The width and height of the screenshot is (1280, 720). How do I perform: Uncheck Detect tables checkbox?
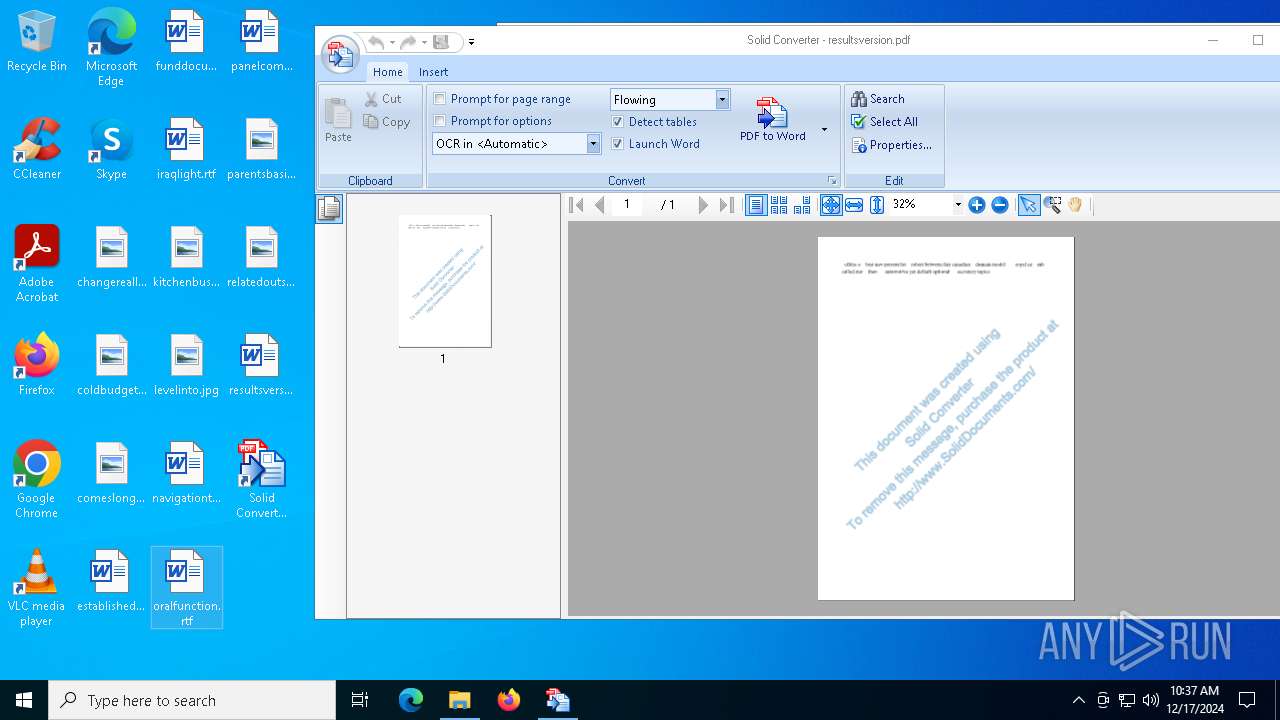618,122
